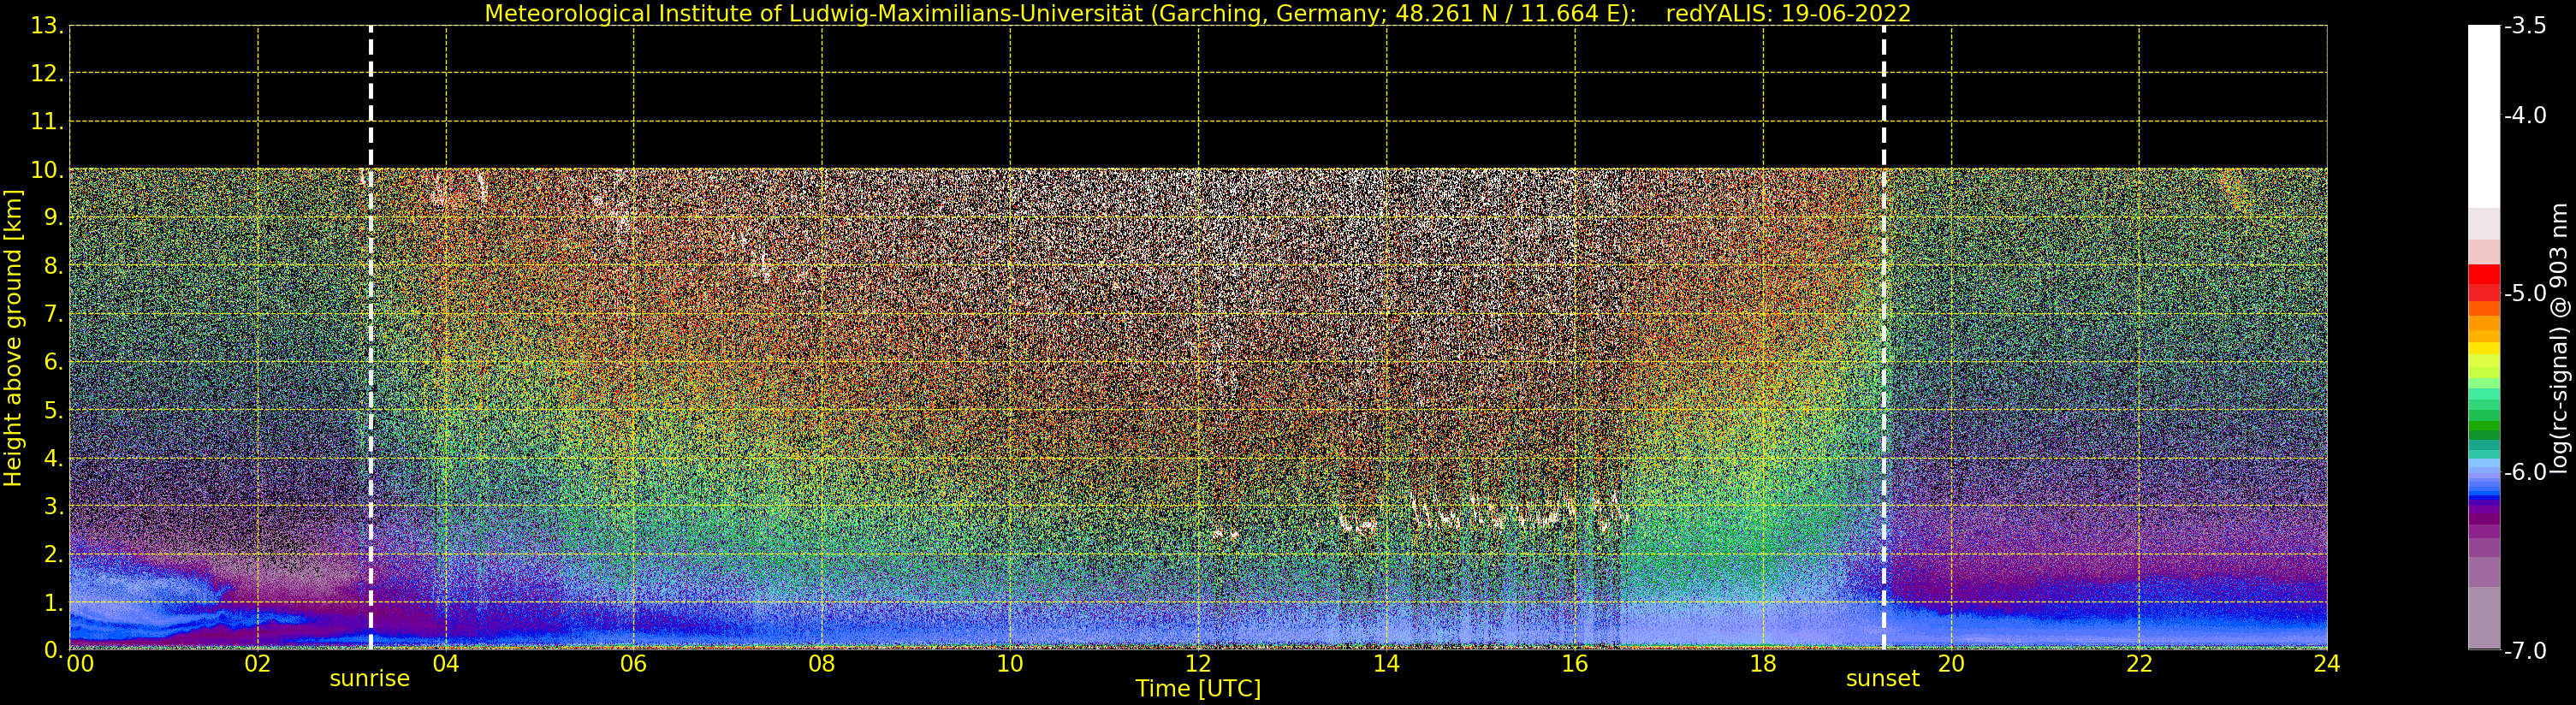This screenshot has width=2576, height=705.
Task: Click the 'Time [UTC]' axis label
Action: tap(1198, 689)
